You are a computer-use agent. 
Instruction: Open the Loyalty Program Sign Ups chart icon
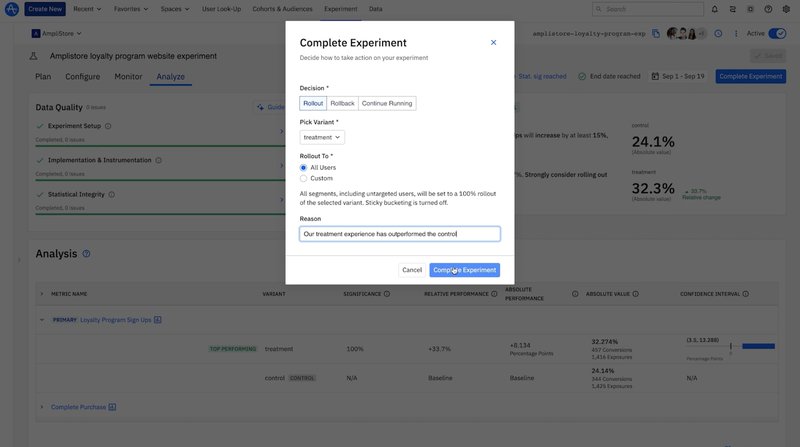coord(158,320)
